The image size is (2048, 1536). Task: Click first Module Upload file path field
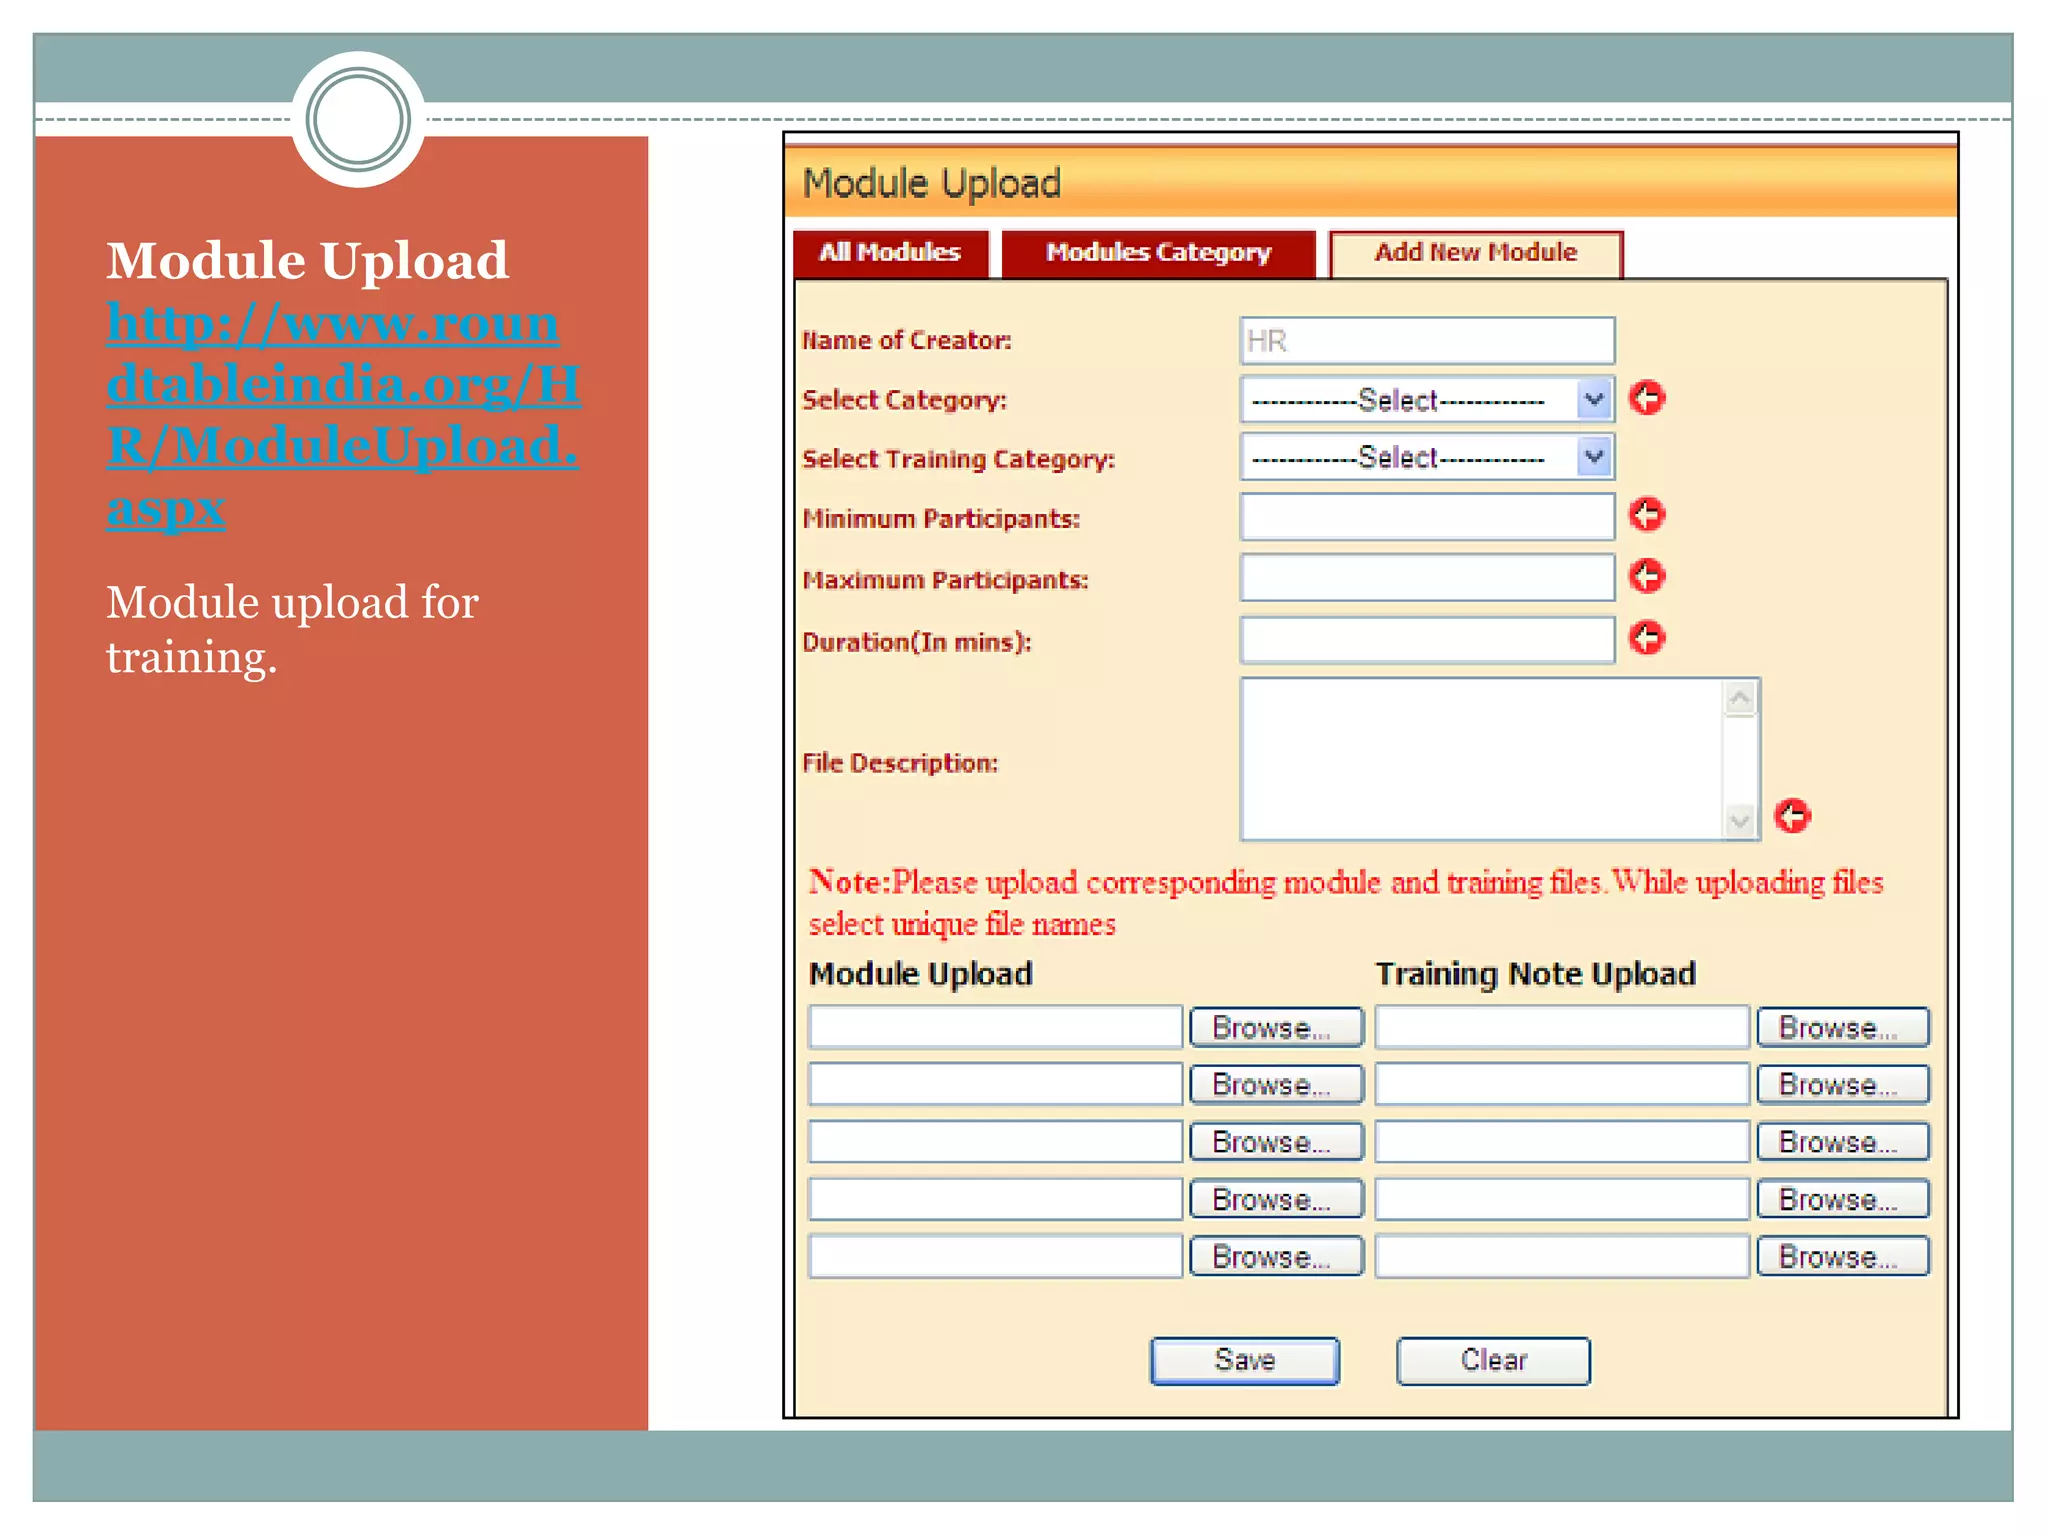click(995, 1027)
